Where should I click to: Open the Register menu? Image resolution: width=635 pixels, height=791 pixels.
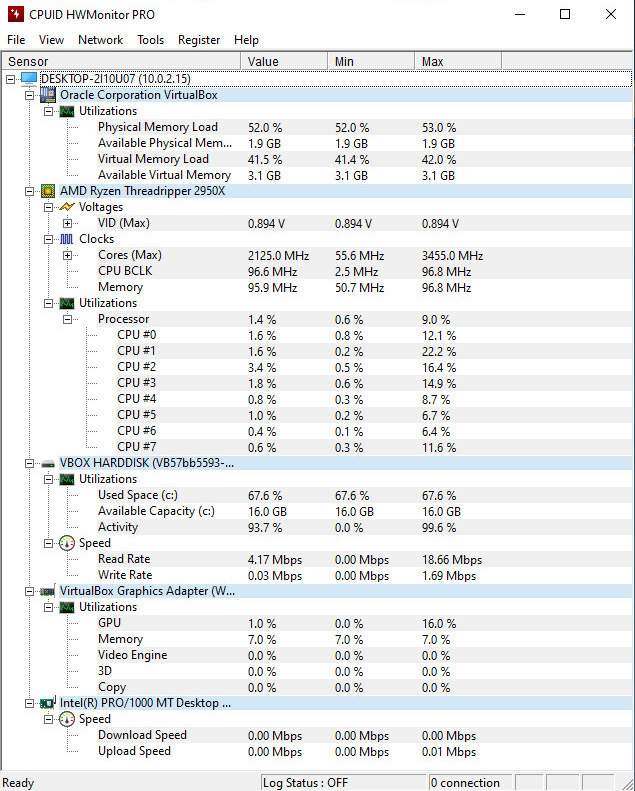pos(199,40)
